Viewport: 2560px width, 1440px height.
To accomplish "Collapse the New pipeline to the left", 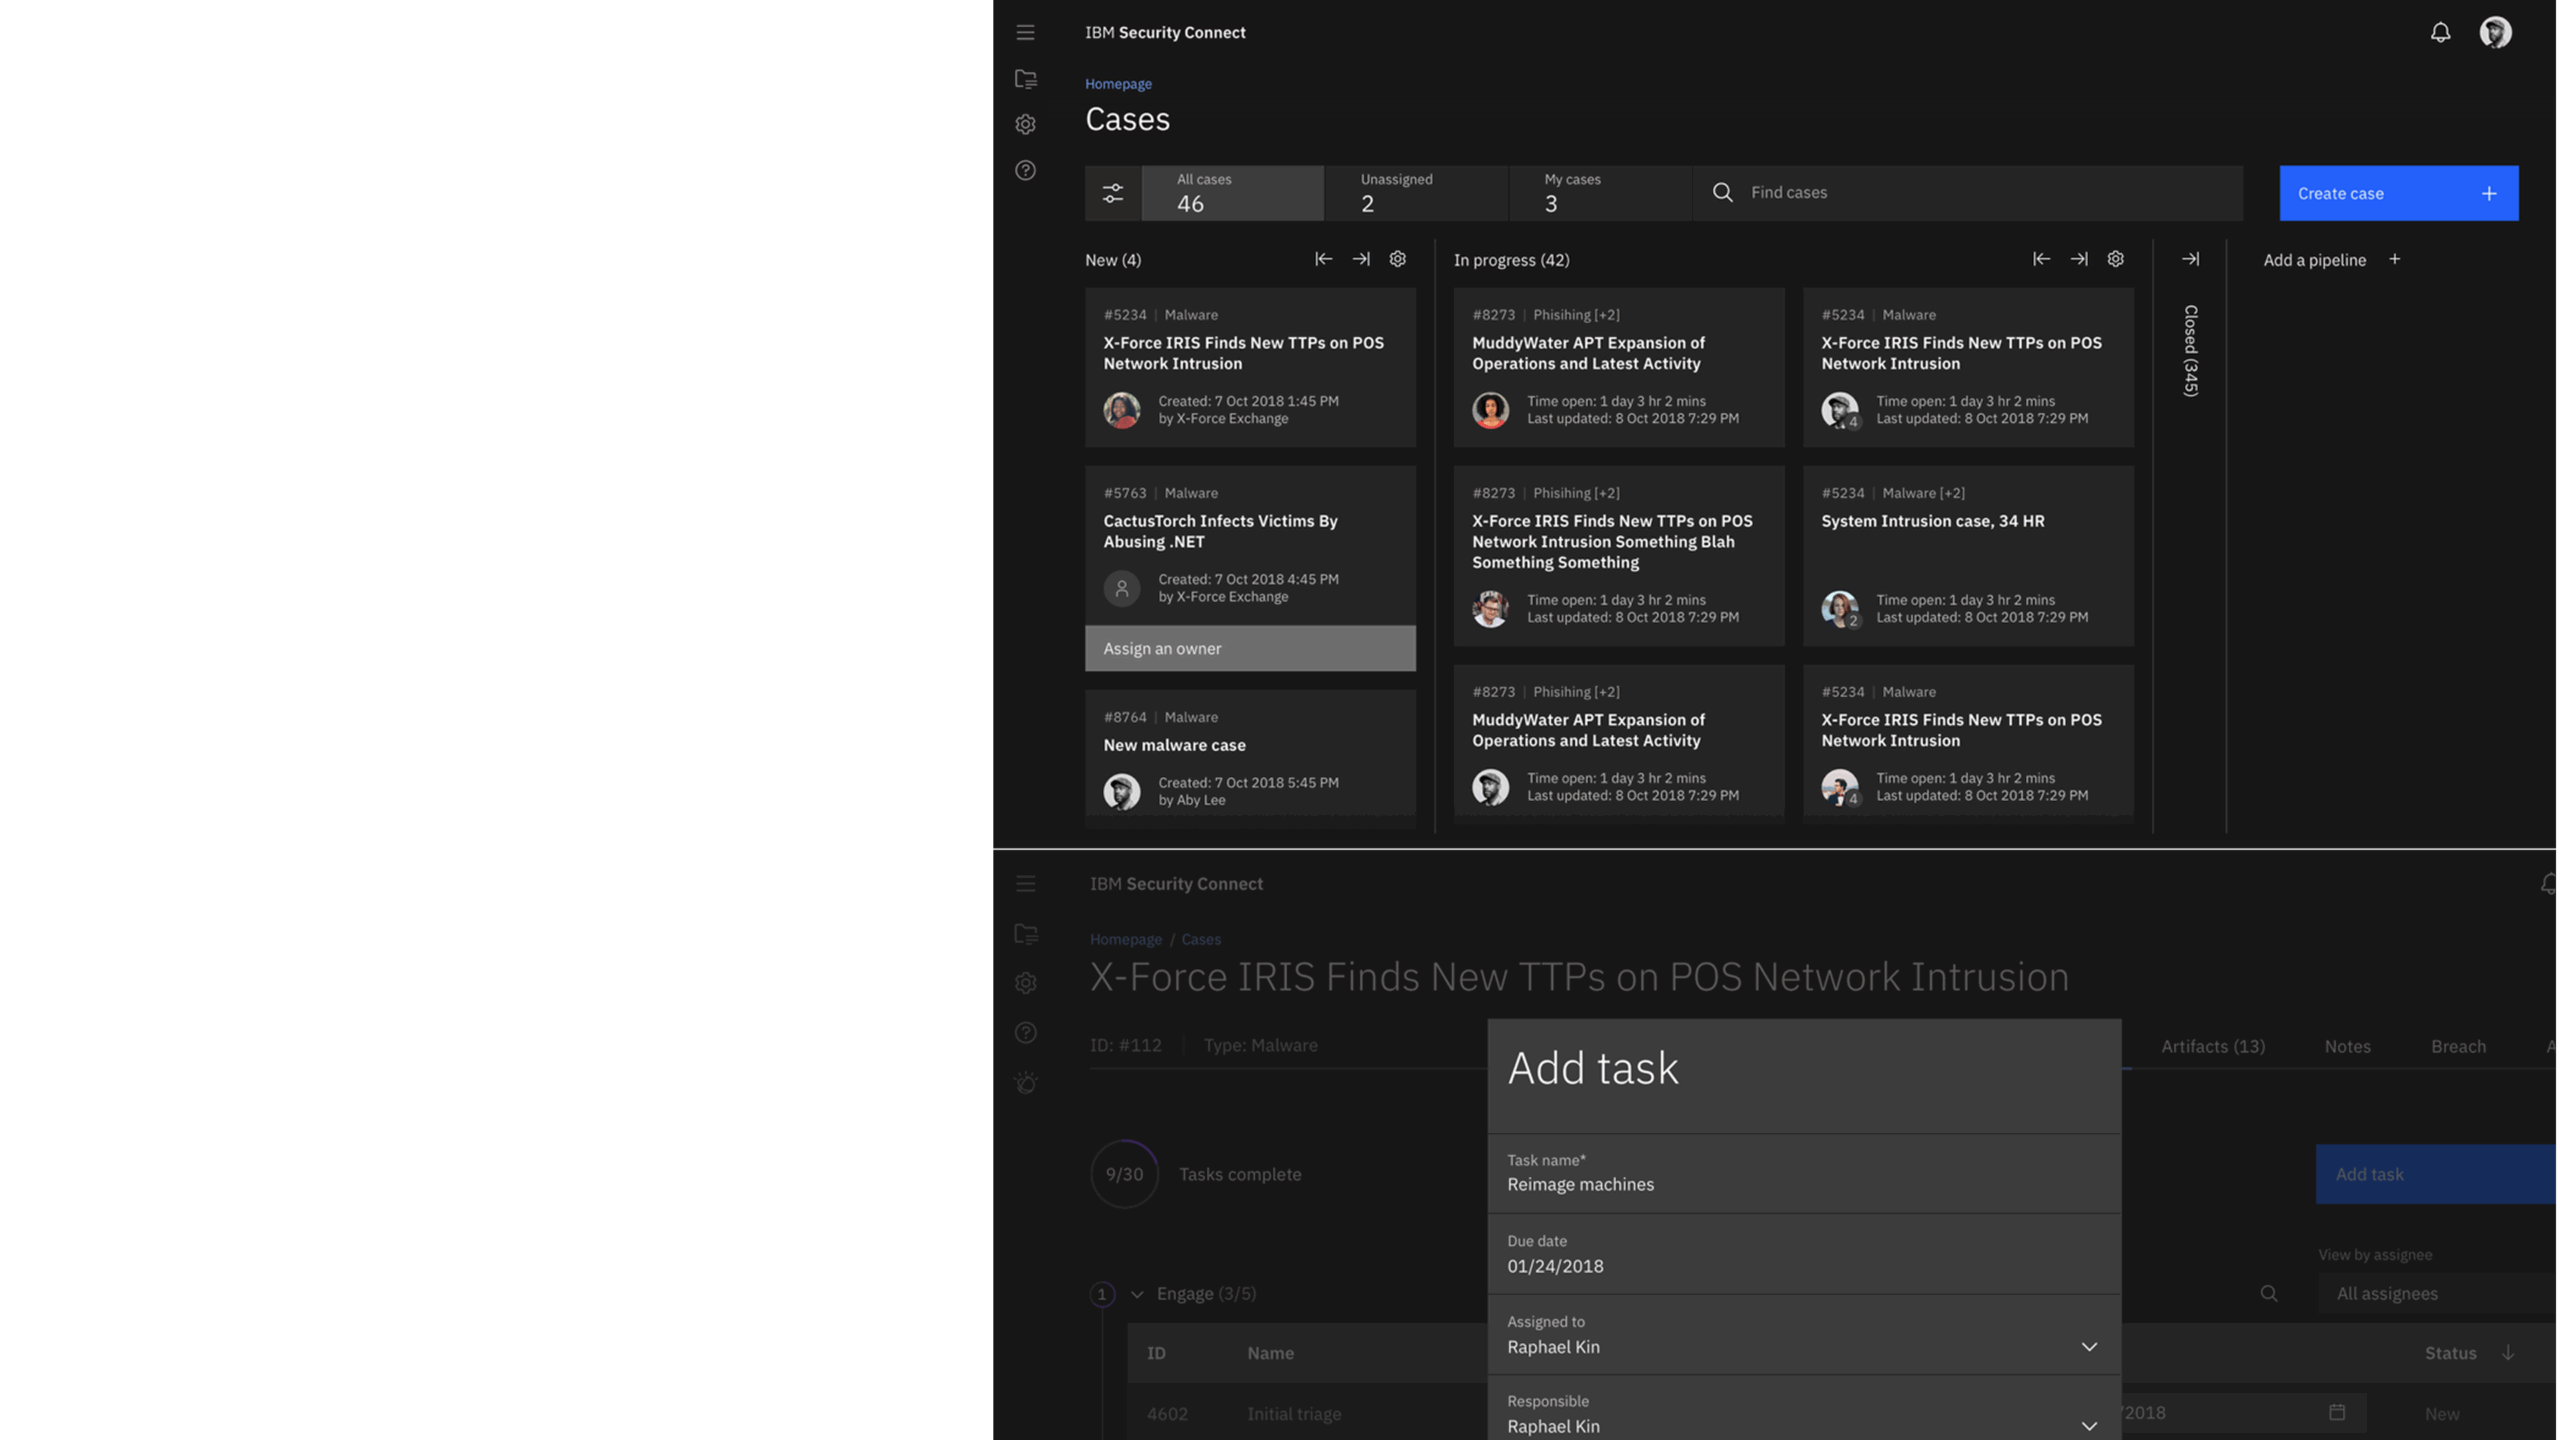I will pyautogui.click(x=1323, y=259).
